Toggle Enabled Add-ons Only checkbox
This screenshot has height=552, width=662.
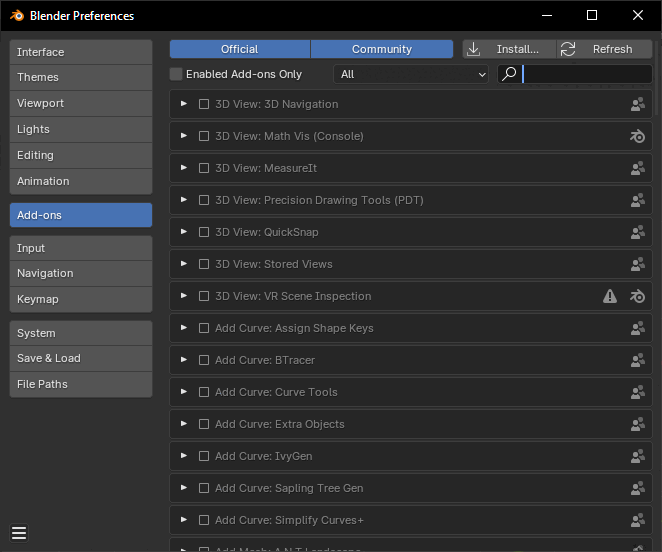[x=176, y=74]
